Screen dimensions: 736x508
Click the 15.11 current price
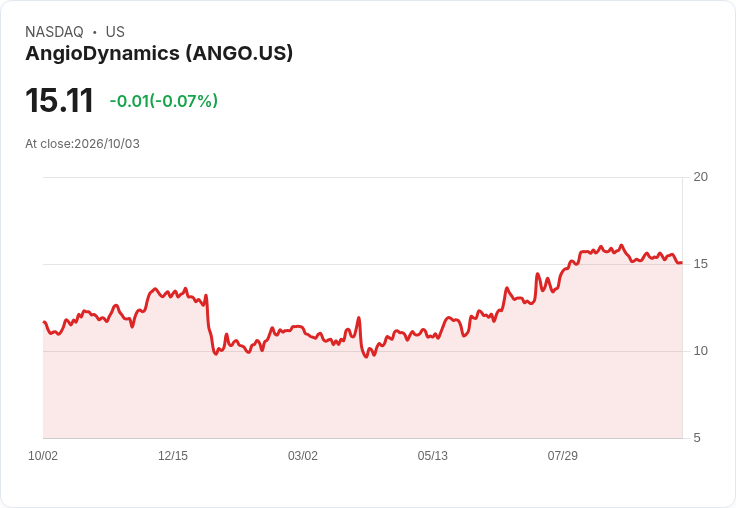(x=59, y=100)
